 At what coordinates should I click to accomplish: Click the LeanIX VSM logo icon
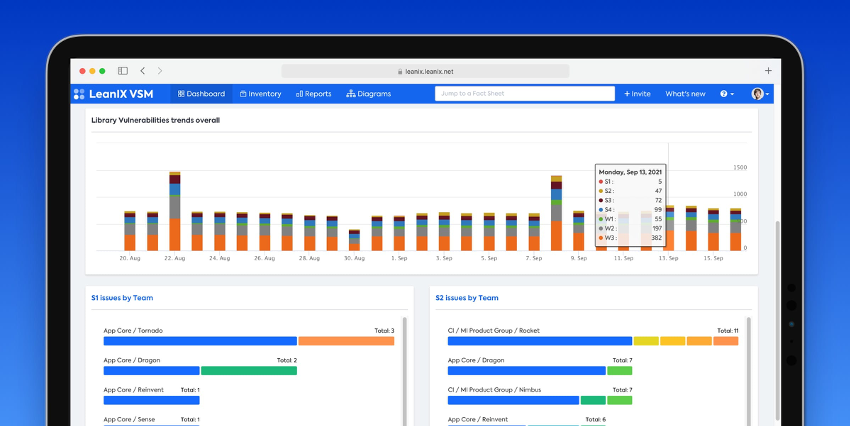coord(79,94)
